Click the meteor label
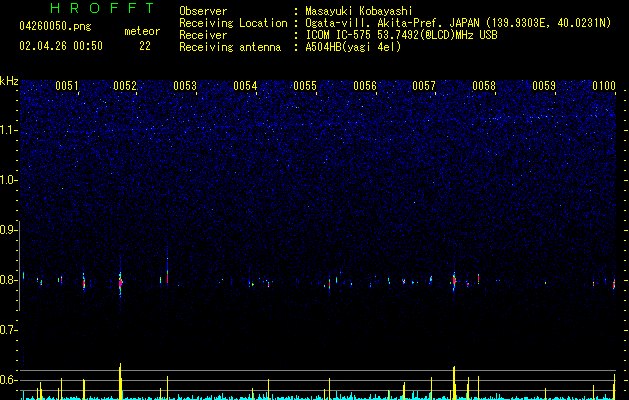 (x=142, y=31)
